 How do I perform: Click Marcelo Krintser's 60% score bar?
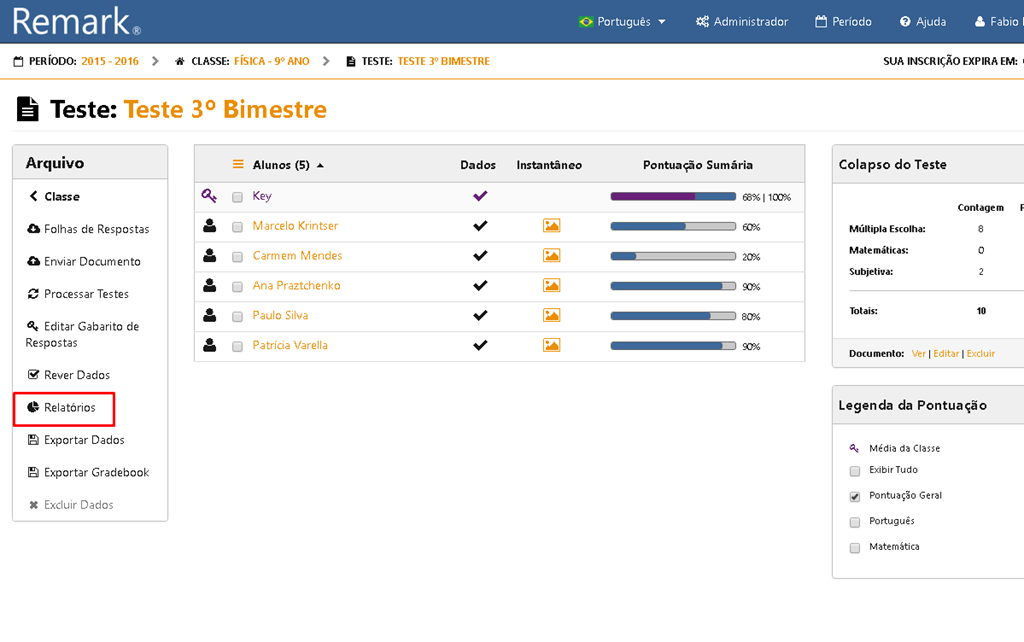(x=672, y=227)
